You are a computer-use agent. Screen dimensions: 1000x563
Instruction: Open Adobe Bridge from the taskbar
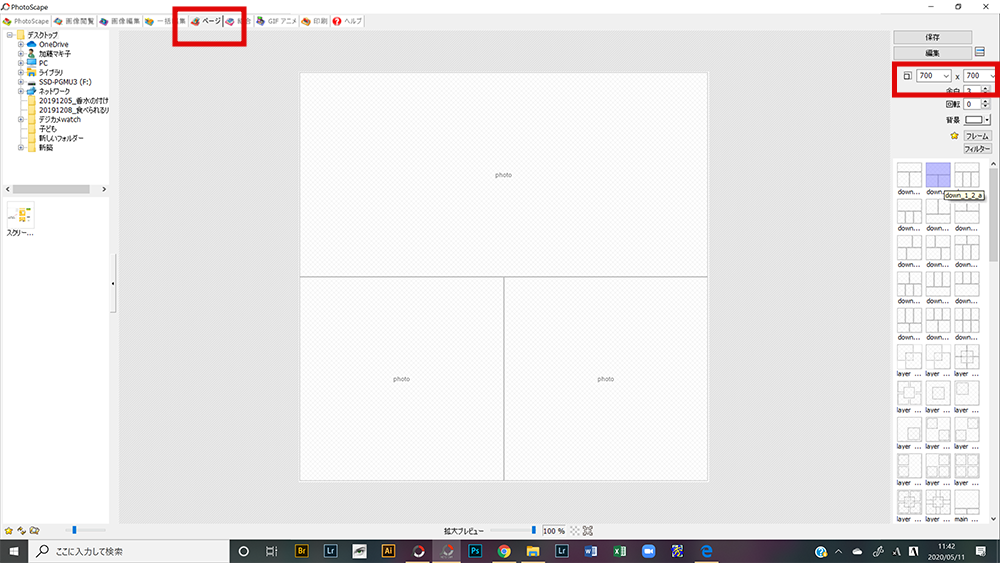[302, 551]
